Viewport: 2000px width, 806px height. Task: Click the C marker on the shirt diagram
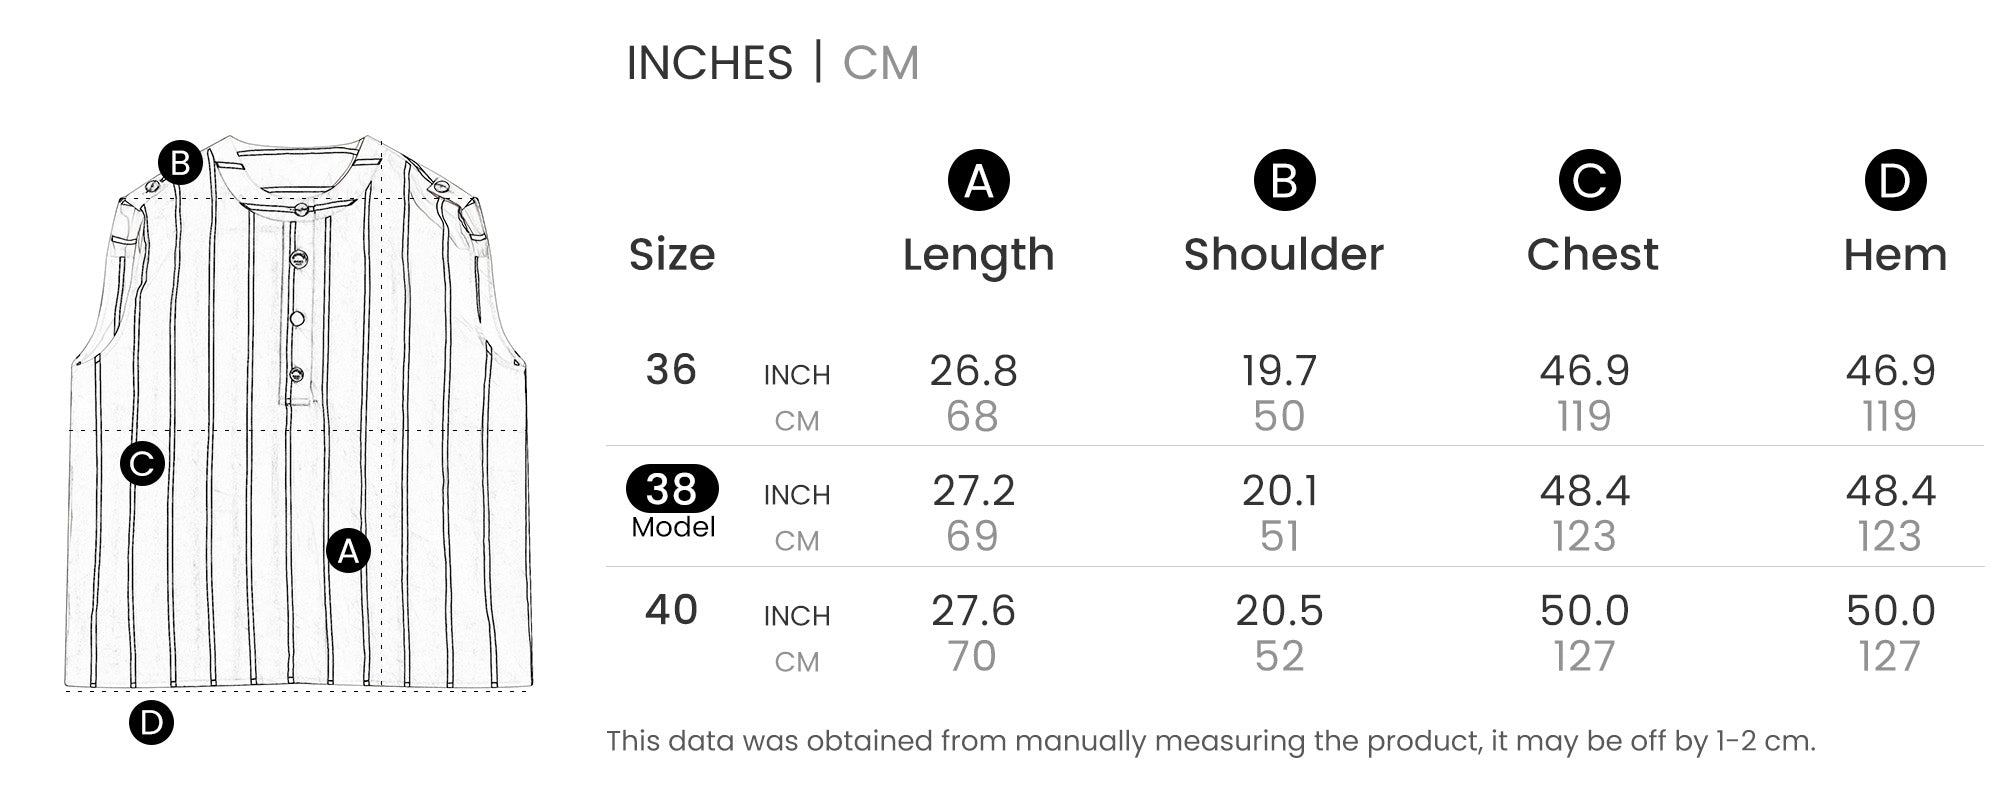click(x=142, y=463)
